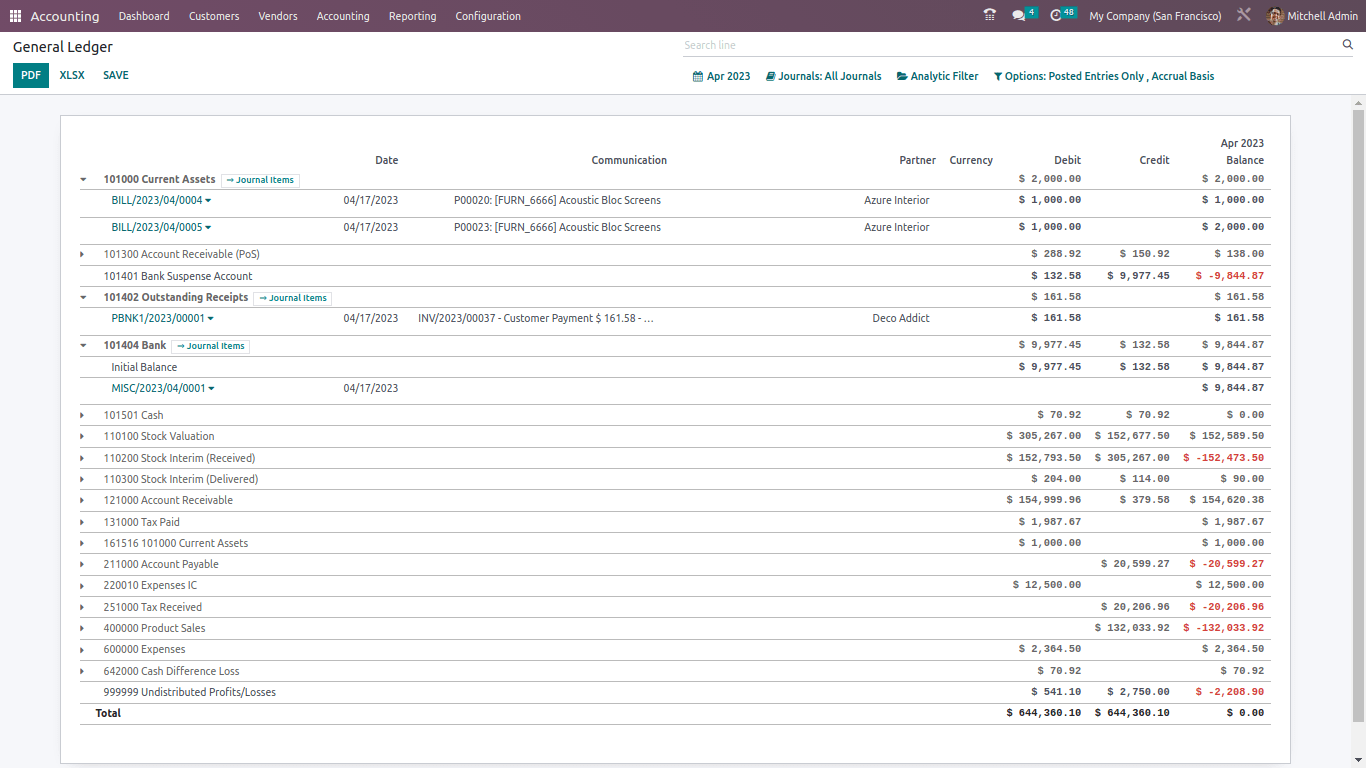Click the calendar icon beside Apr 2023
1366x768 pixels.
(699, 76)
